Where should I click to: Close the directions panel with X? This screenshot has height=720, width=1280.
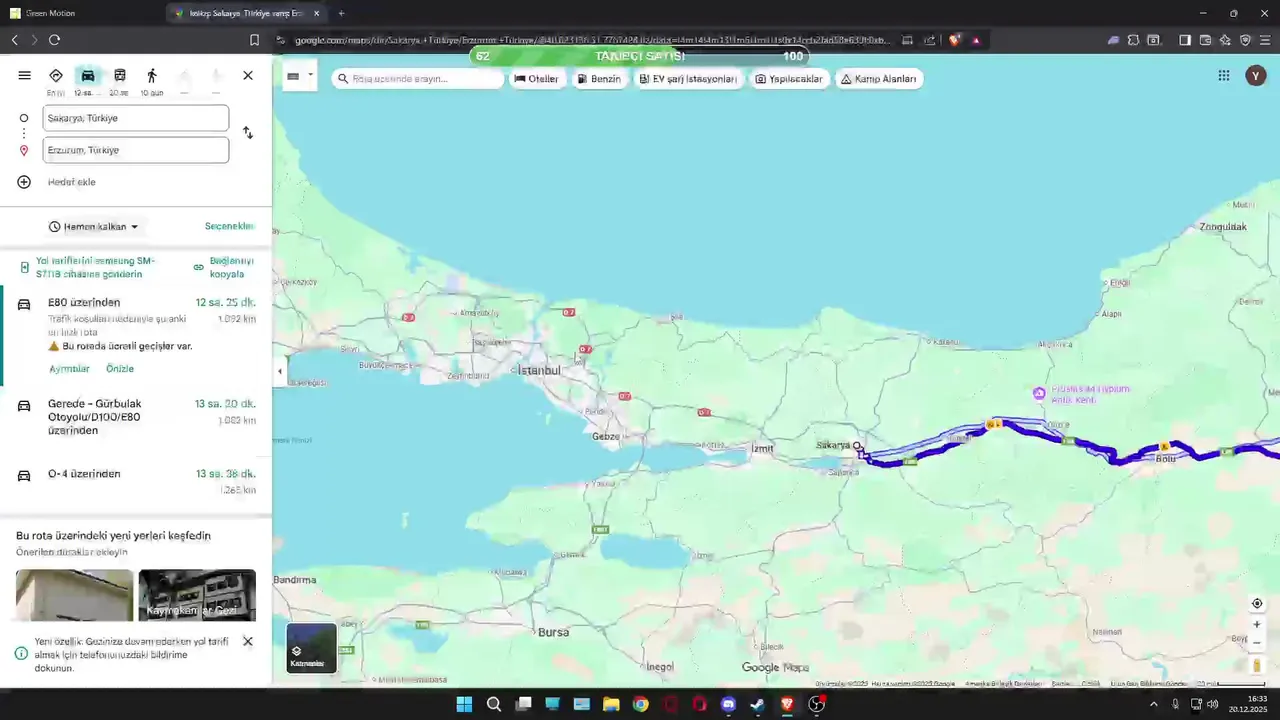tap(248, 75)
